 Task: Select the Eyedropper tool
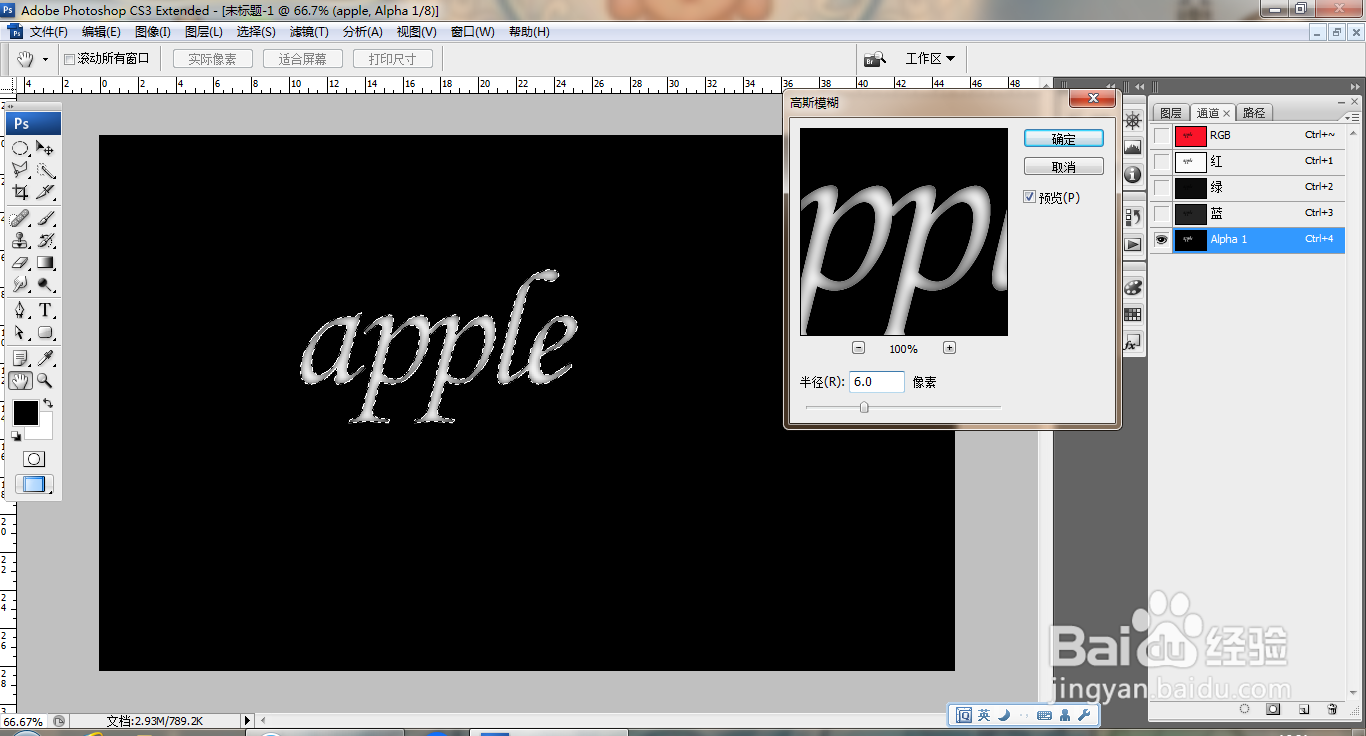coord(45,358)
